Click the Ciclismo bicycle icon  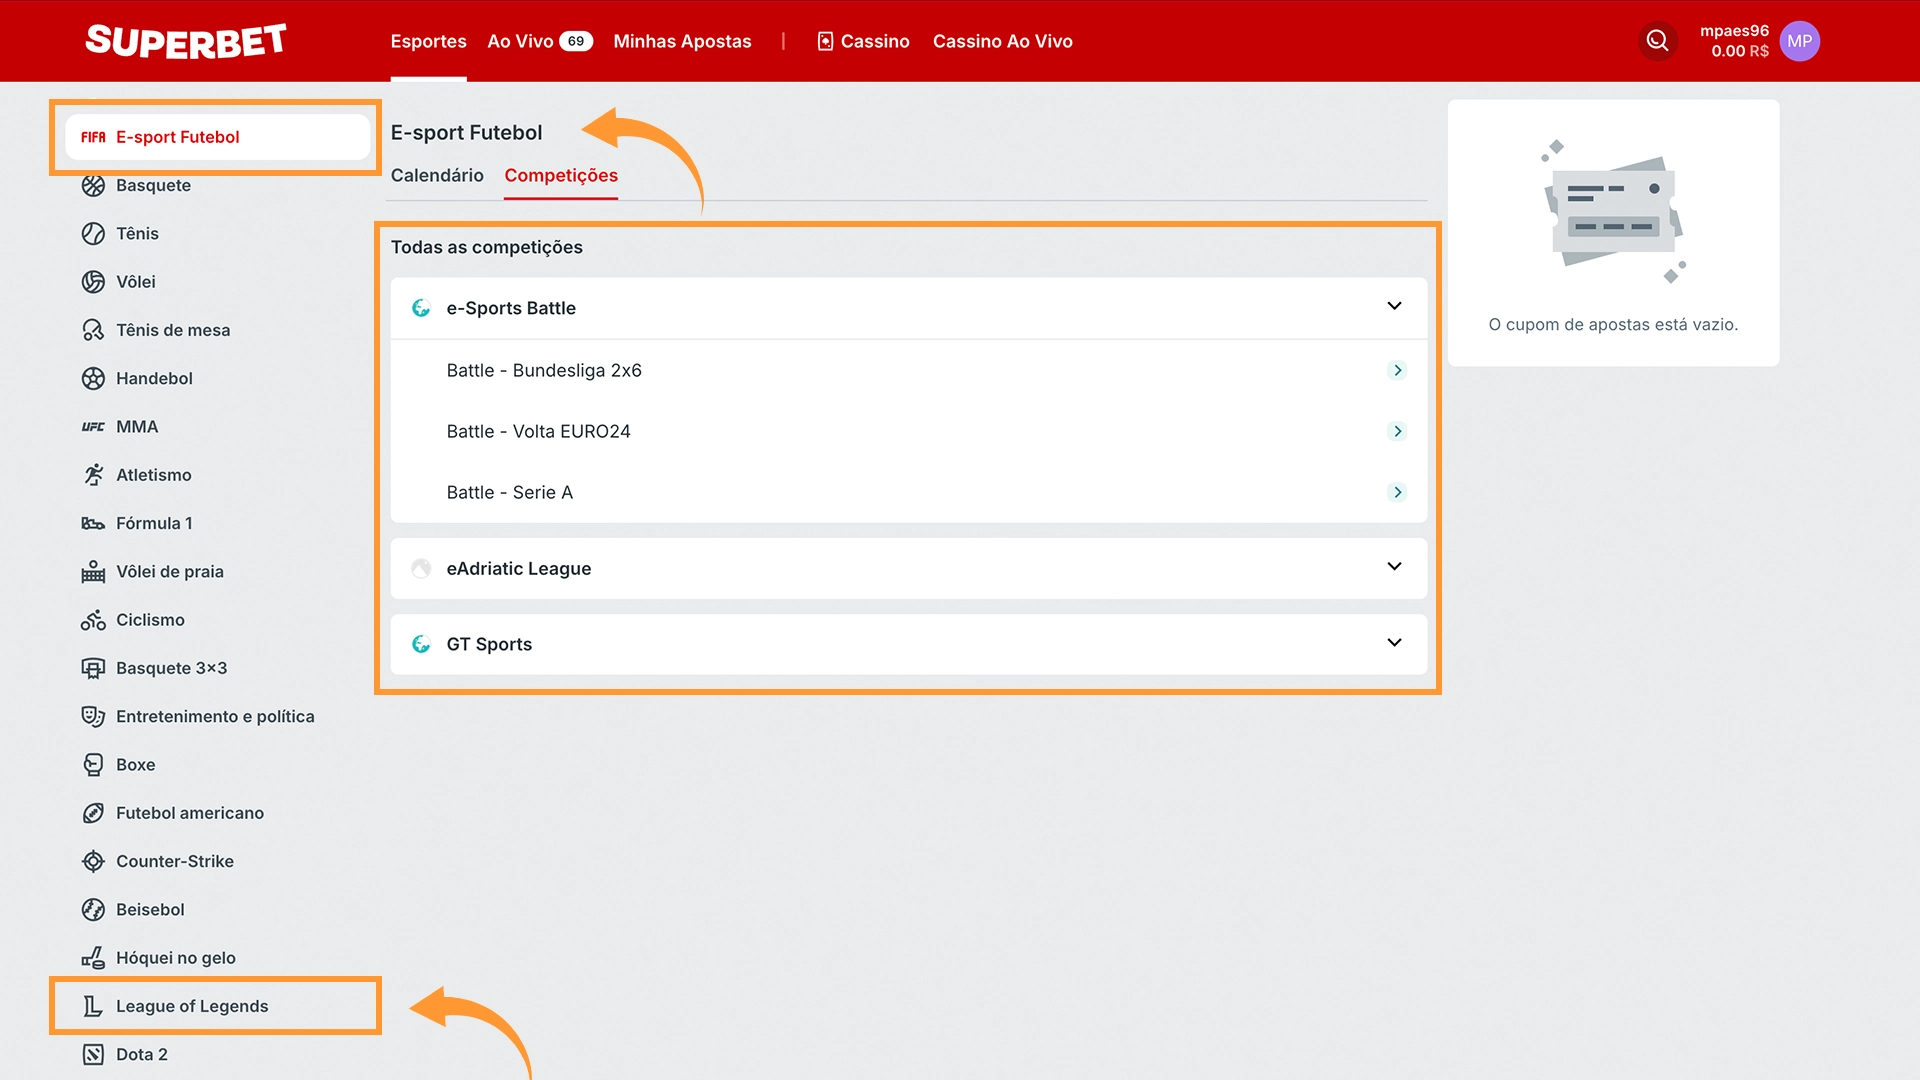(93, 620)
